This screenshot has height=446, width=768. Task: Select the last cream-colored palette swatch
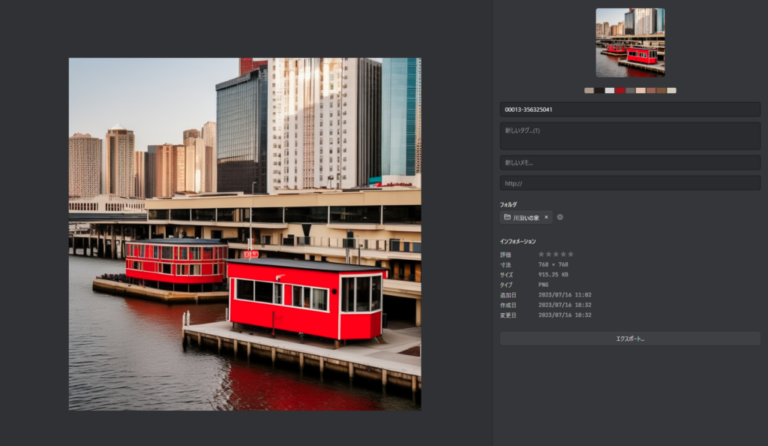point(671,90)
